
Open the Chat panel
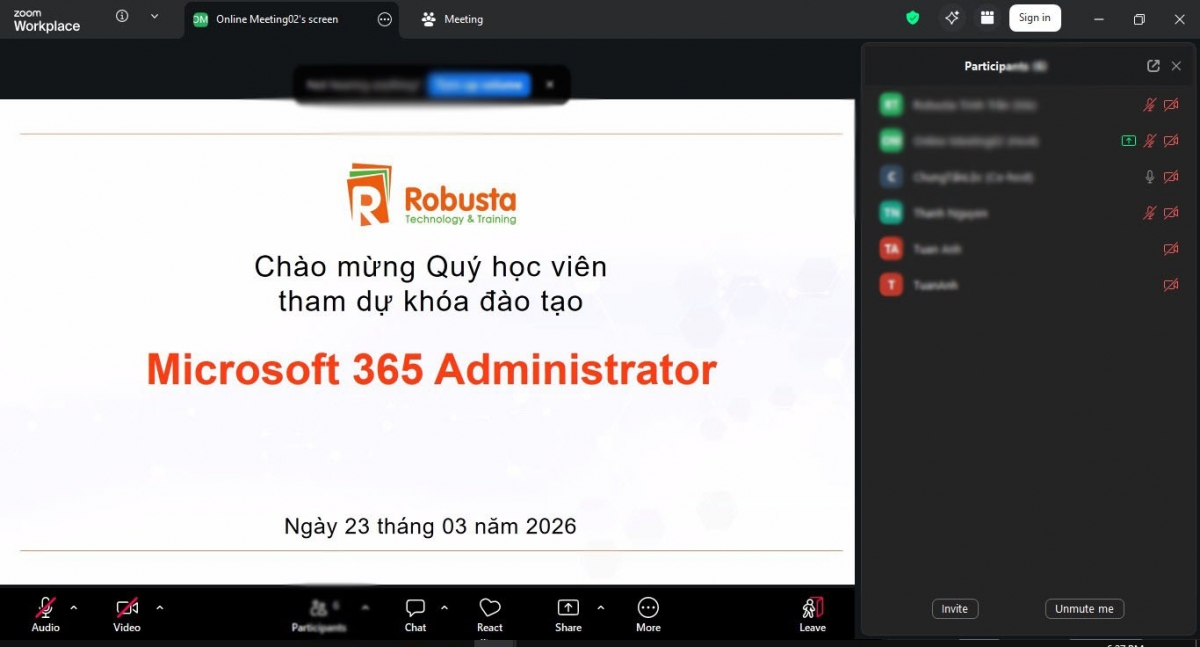pos(415,614)
